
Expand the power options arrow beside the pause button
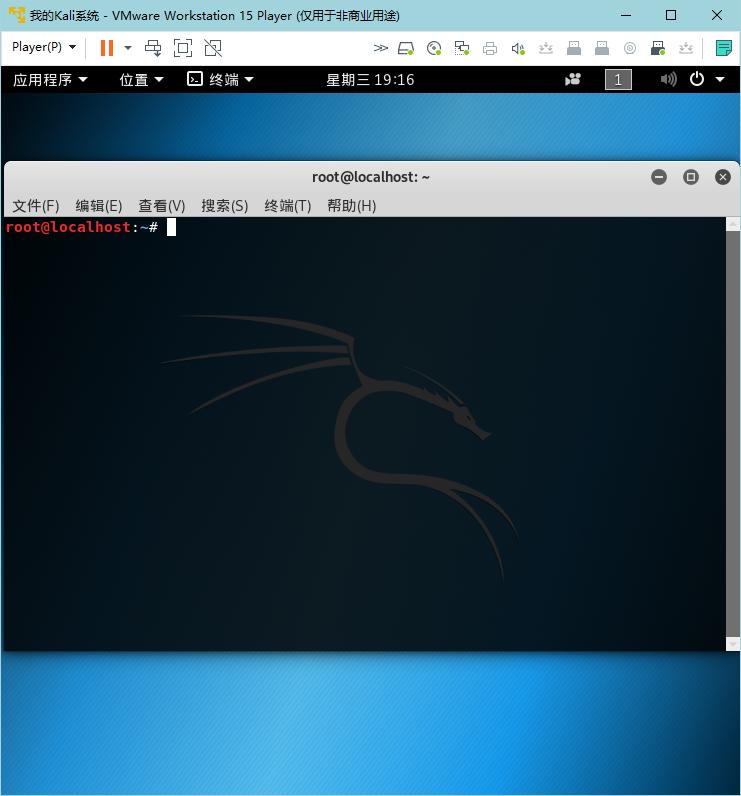click(128, 48)
